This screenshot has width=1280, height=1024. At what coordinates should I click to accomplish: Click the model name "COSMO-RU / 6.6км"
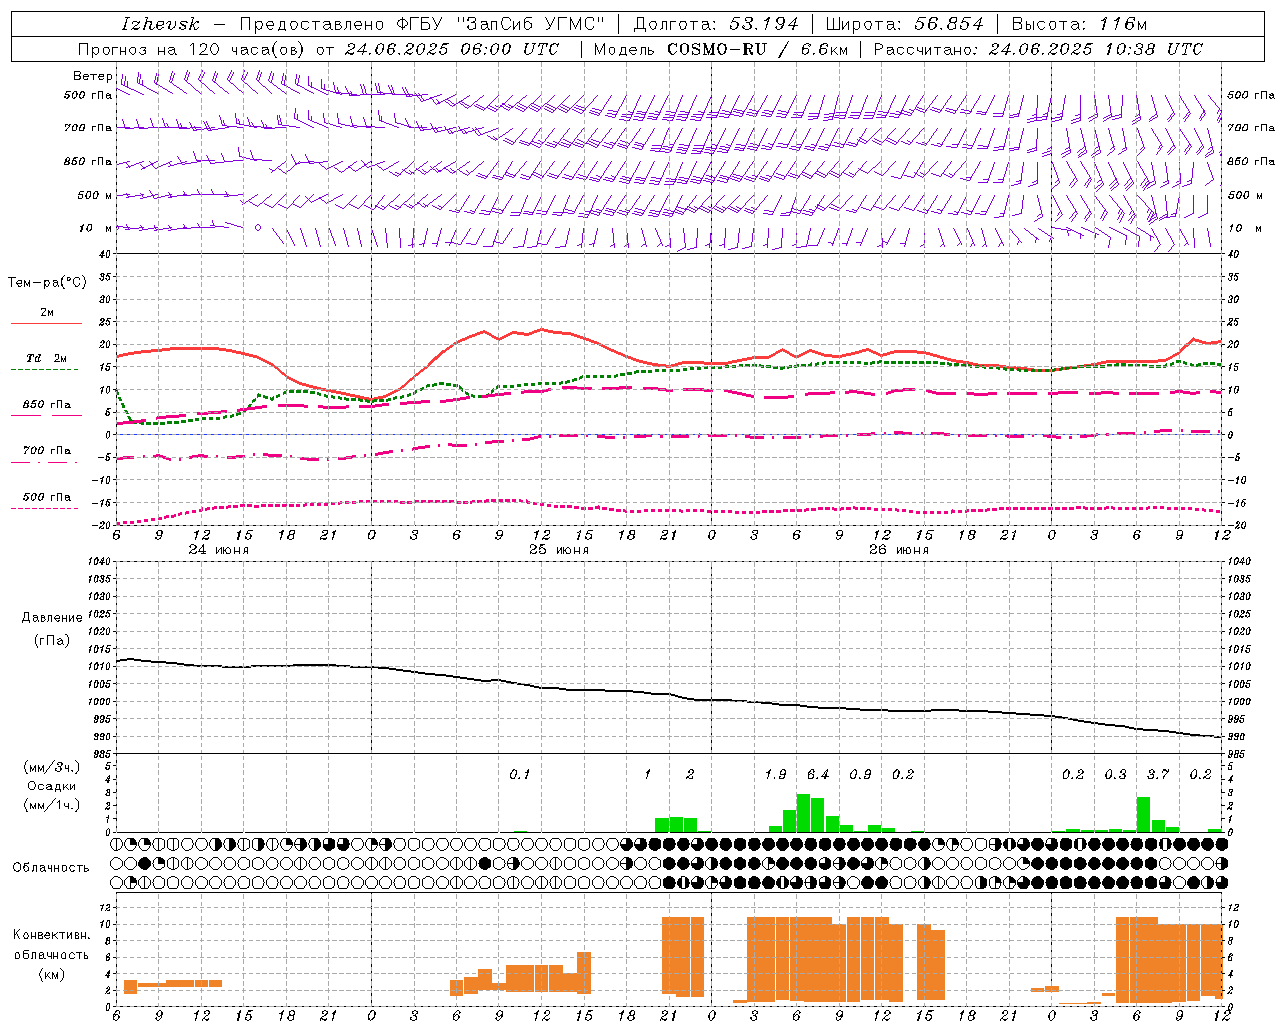tap(758, 49)
